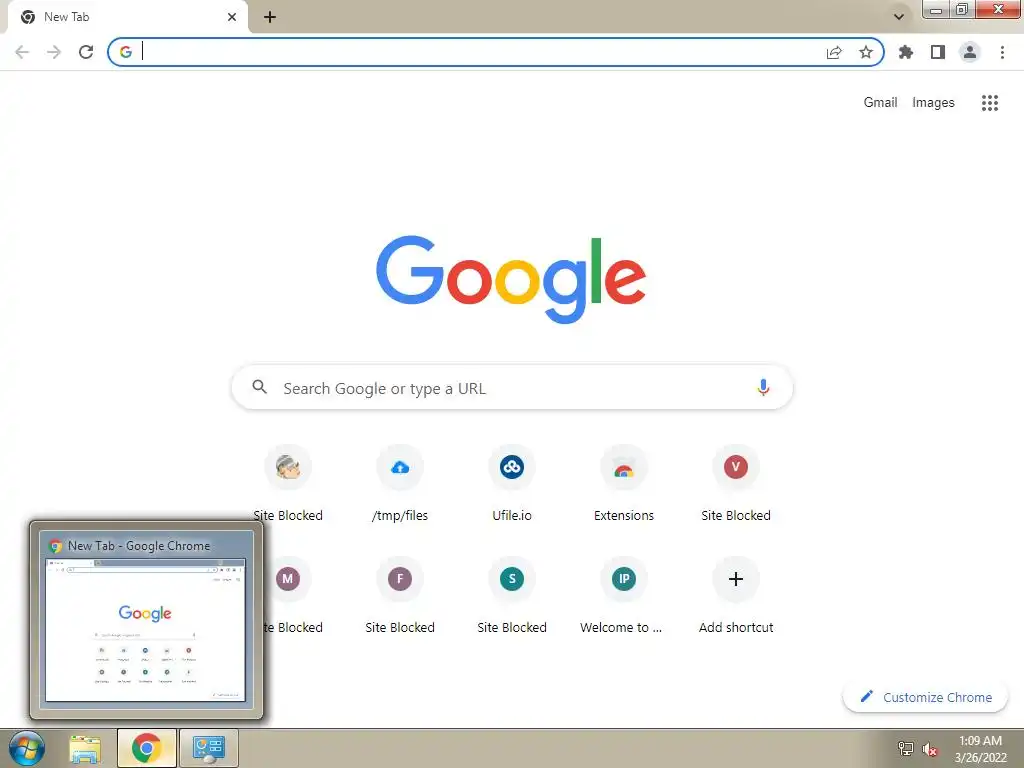
Task: Select the New Tab - Google Chrome preview thumbnail
Action: 146,620
